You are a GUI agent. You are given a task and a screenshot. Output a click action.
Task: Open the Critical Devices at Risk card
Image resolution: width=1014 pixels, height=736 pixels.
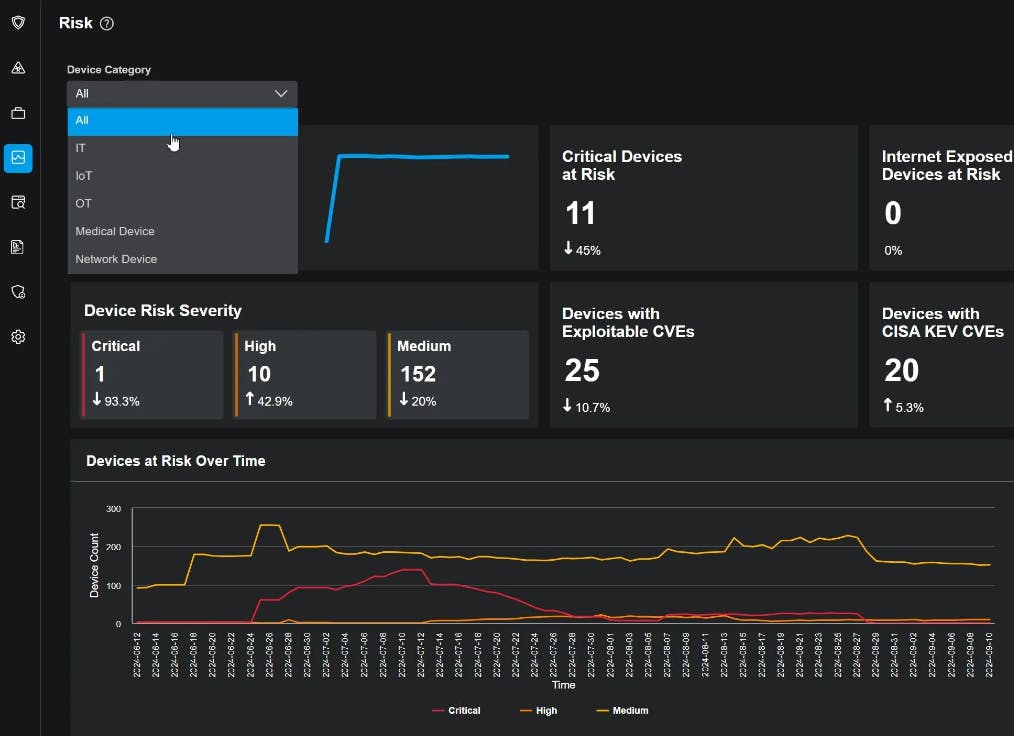703,198
